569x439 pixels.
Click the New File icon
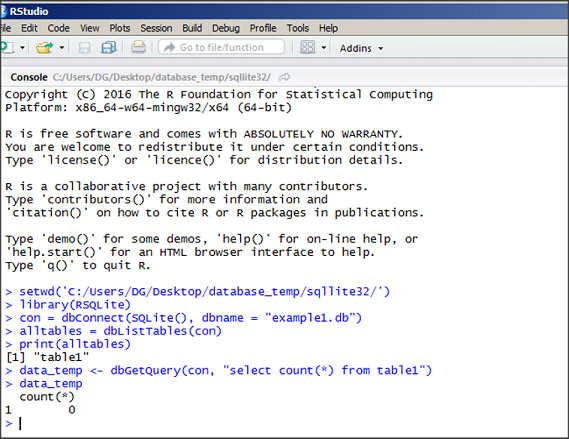point(7,48)
